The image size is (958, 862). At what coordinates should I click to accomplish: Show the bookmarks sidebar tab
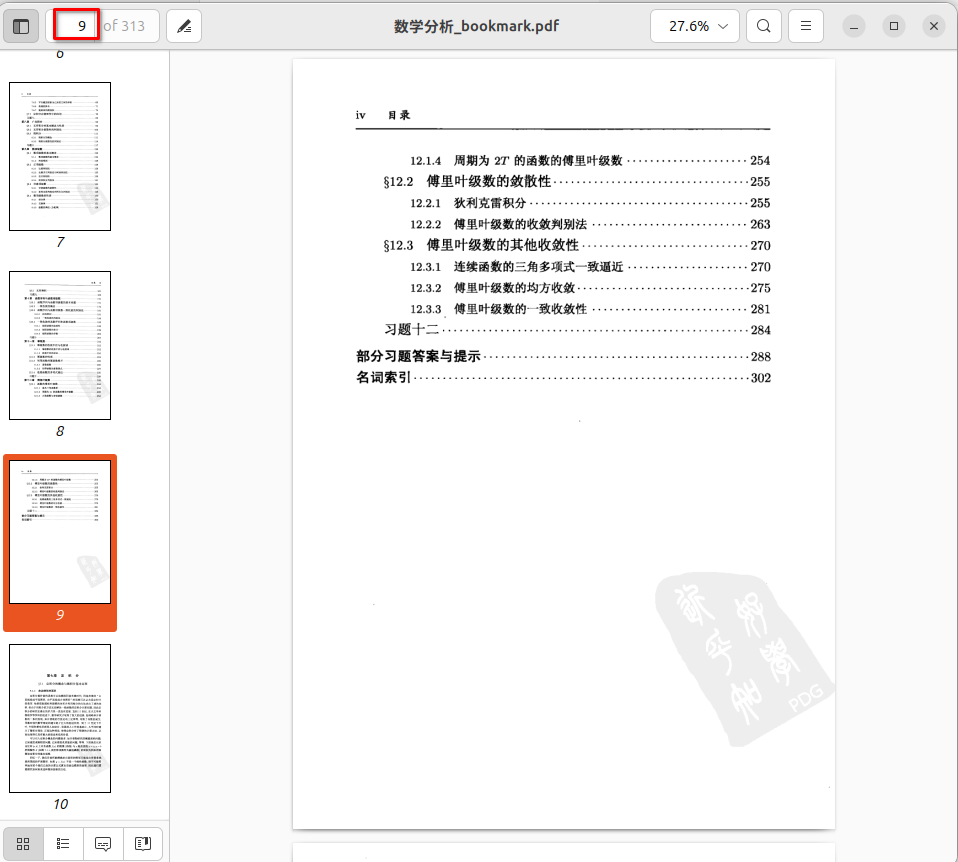[142, 843]
